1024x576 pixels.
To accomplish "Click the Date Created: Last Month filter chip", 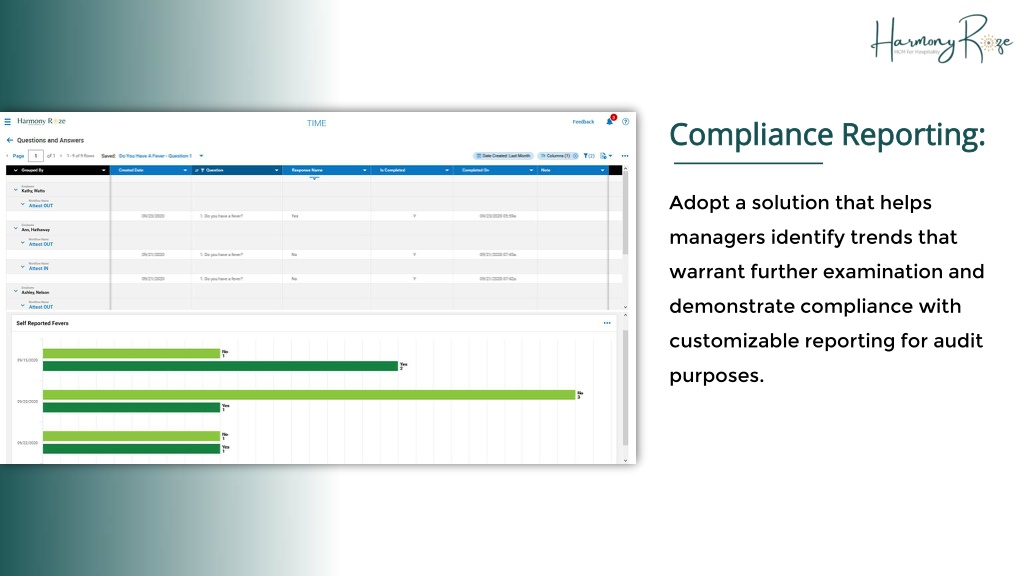I will click(x=503, y=156).
